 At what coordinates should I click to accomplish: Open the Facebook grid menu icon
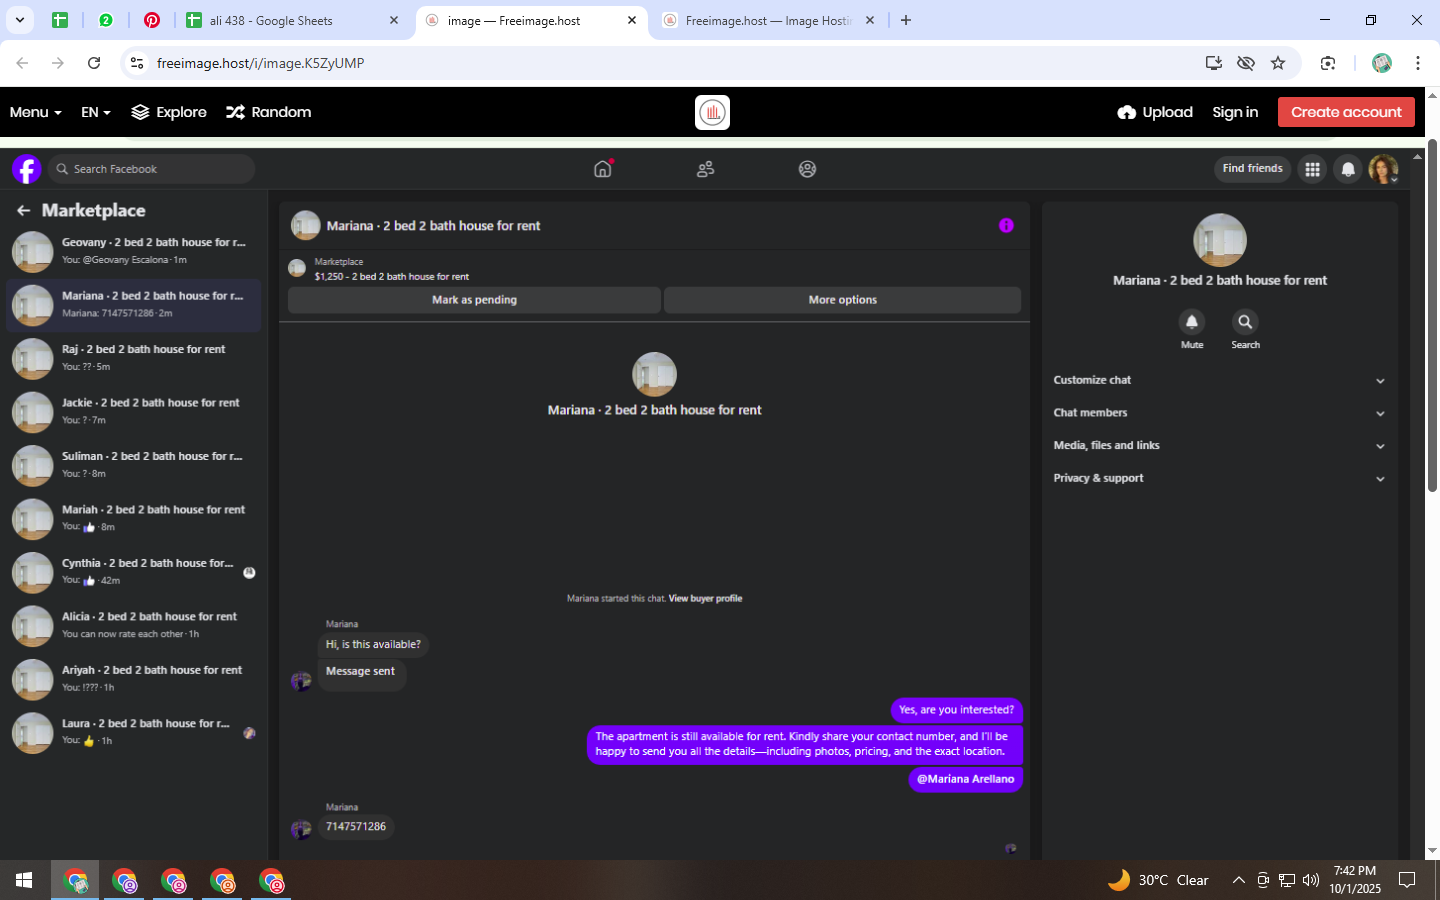click(1312, 169)
